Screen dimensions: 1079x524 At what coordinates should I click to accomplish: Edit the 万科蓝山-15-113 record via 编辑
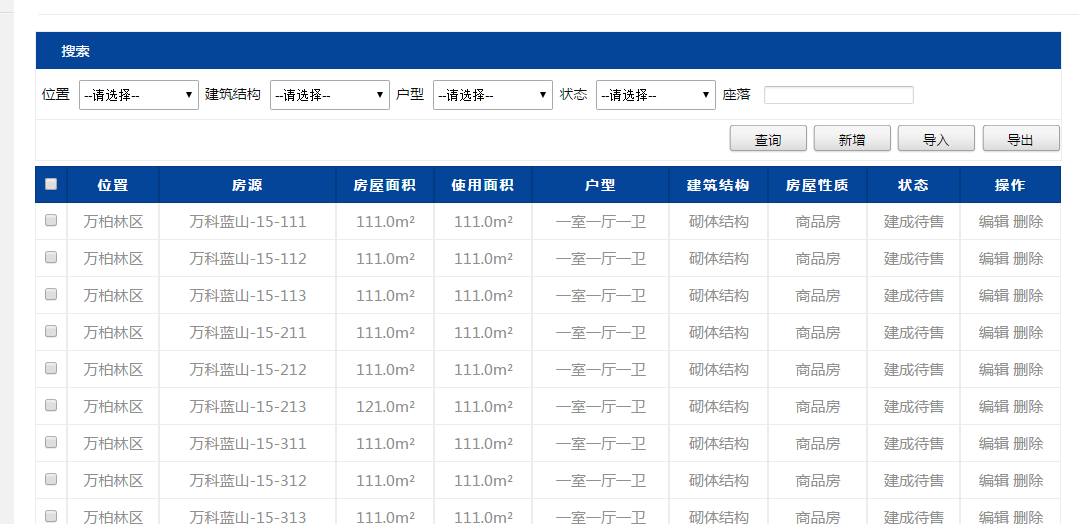pos(994,296)
